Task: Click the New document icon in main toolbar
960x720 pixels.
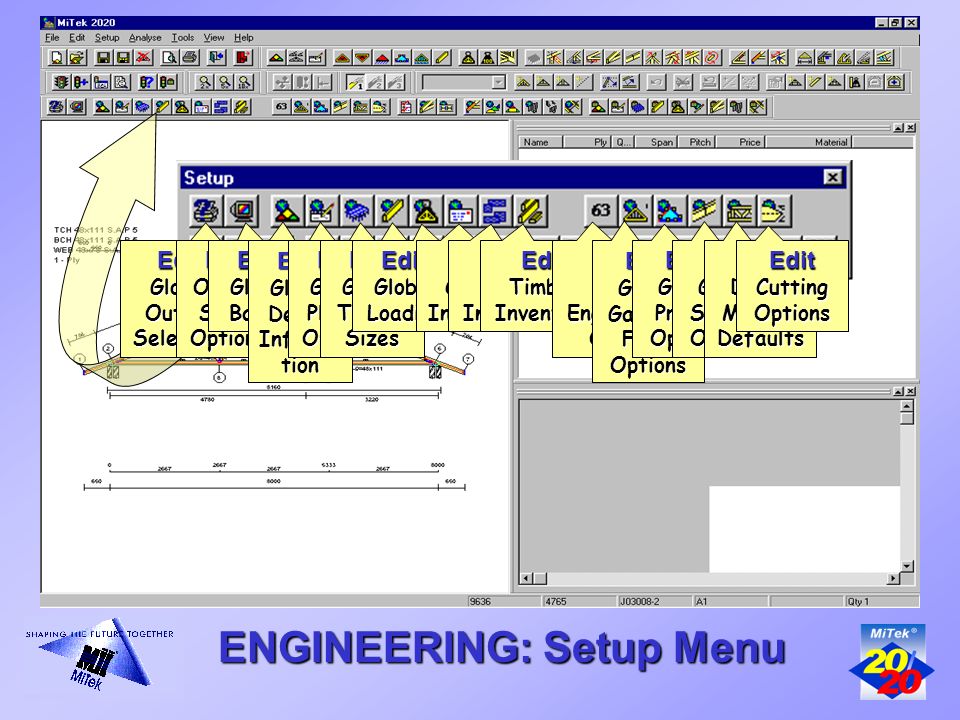Action: tap(56, 58)
